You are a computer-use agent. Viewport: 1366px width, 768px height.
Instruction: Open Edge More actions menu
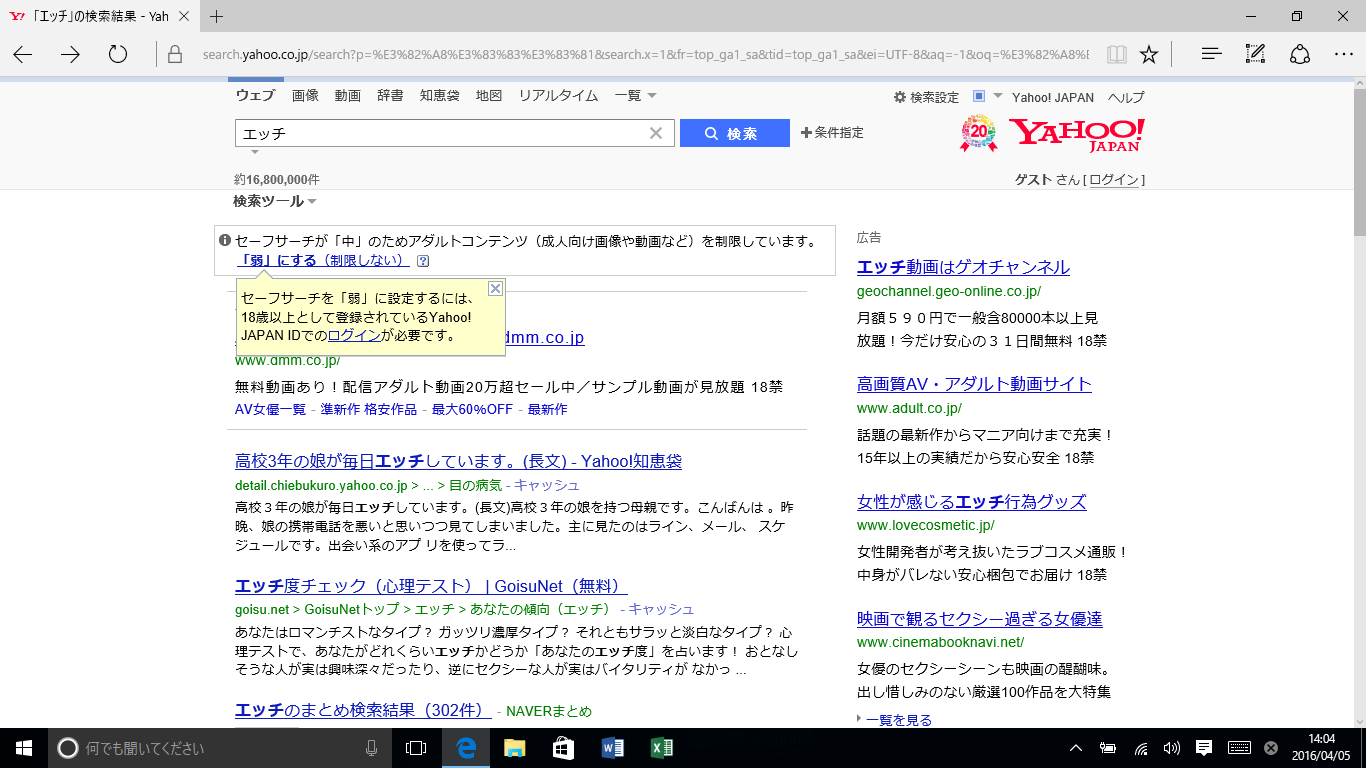[x=1343, y=54]
